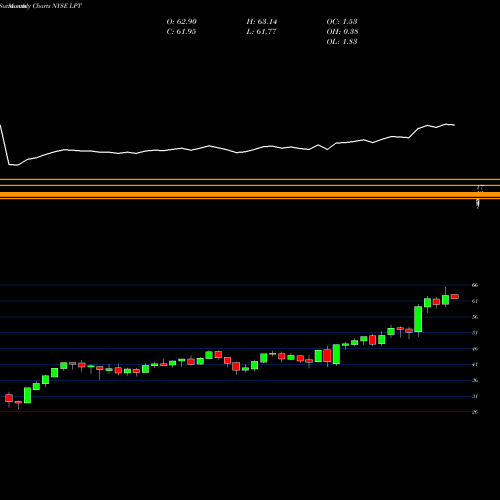The image size is (500, 500).
Task: Click the open price 'O: 62.90'
Action: pos(181,22)
